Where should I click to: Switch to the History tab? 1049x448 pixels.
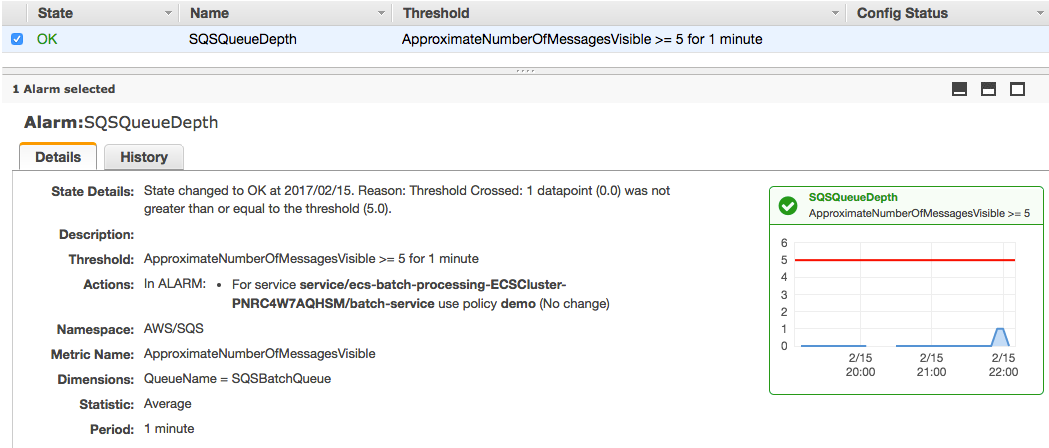pos(144,157)
